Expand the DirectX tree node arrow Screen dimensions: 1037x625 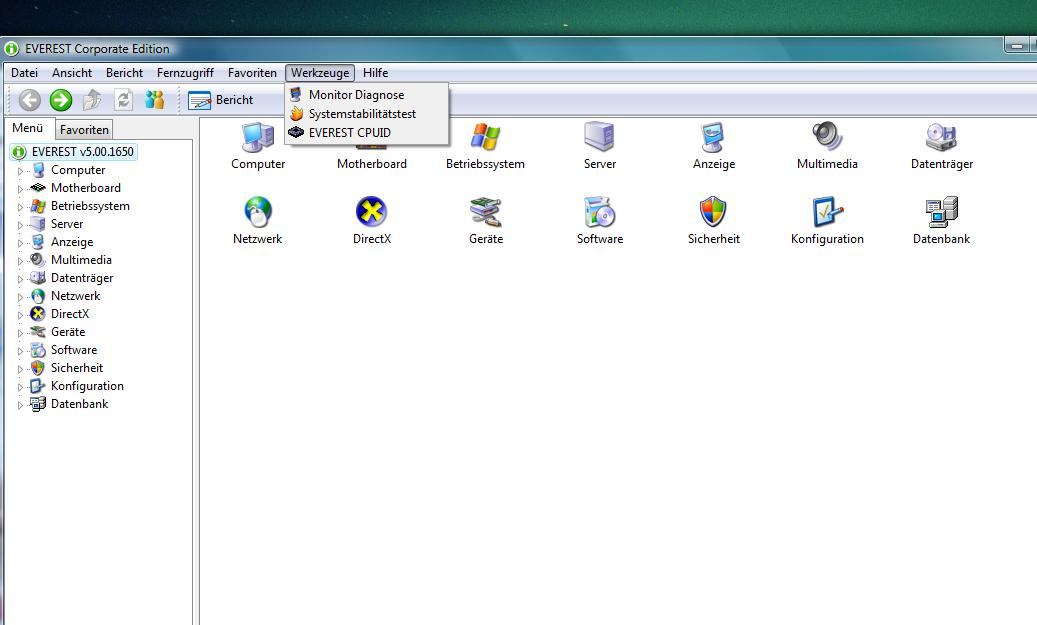[x=21, y=314]
